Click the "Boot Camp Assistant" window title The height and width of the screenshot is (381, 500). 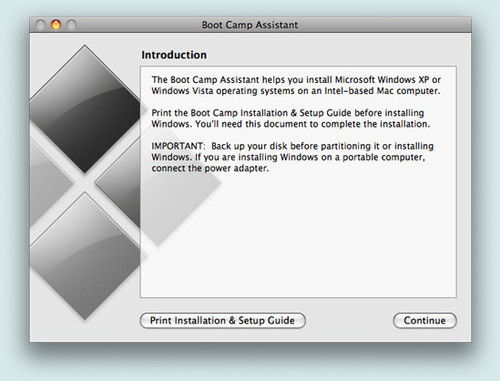[x=250, y=25]
